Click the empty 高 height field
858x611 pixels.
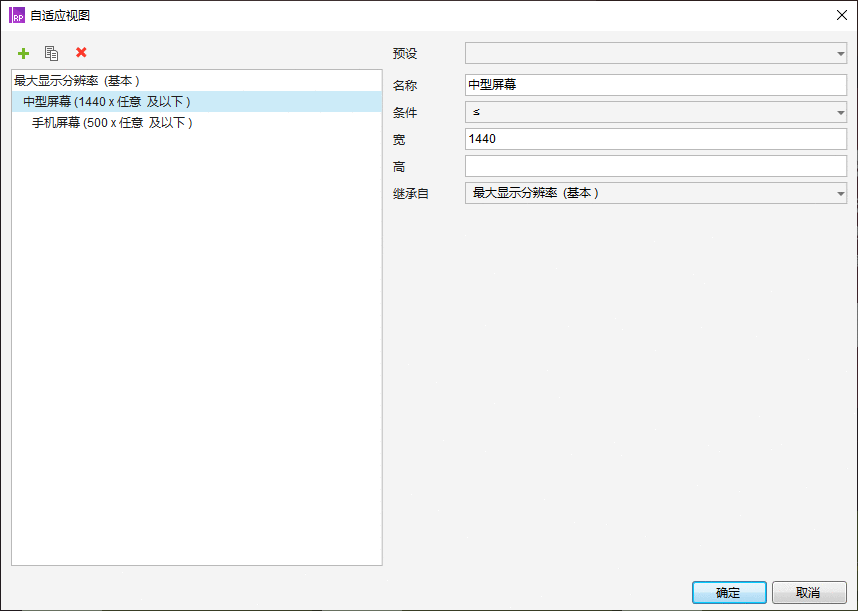pos(656,166)
